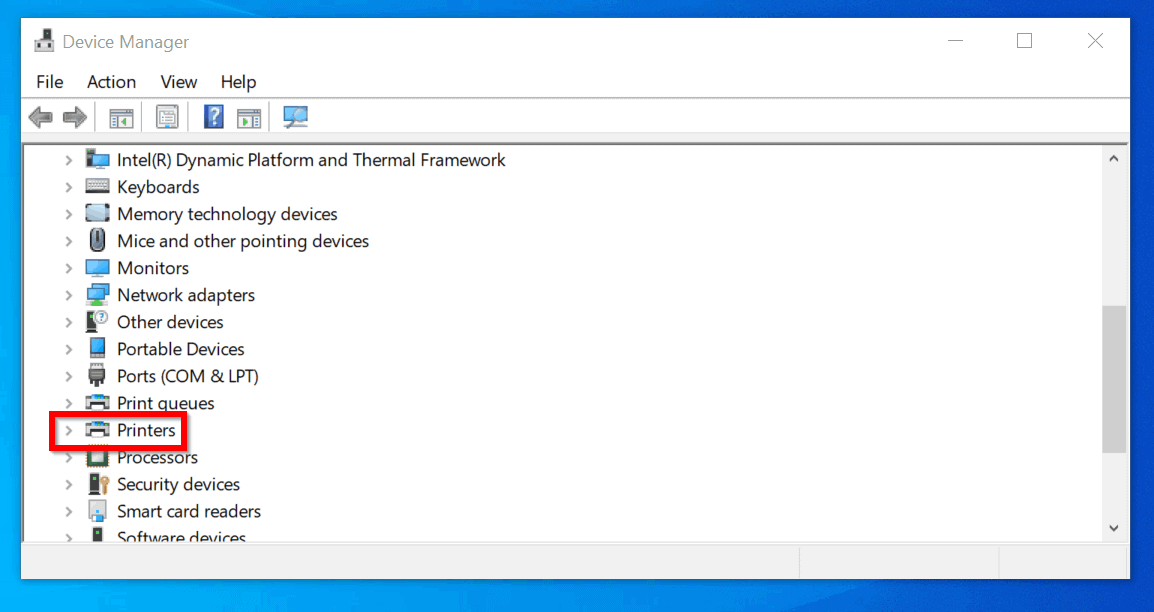Select the Ports (COM & LPT) entry
1154x612 pixels.
pyautogui.click(x=188, y=375)
